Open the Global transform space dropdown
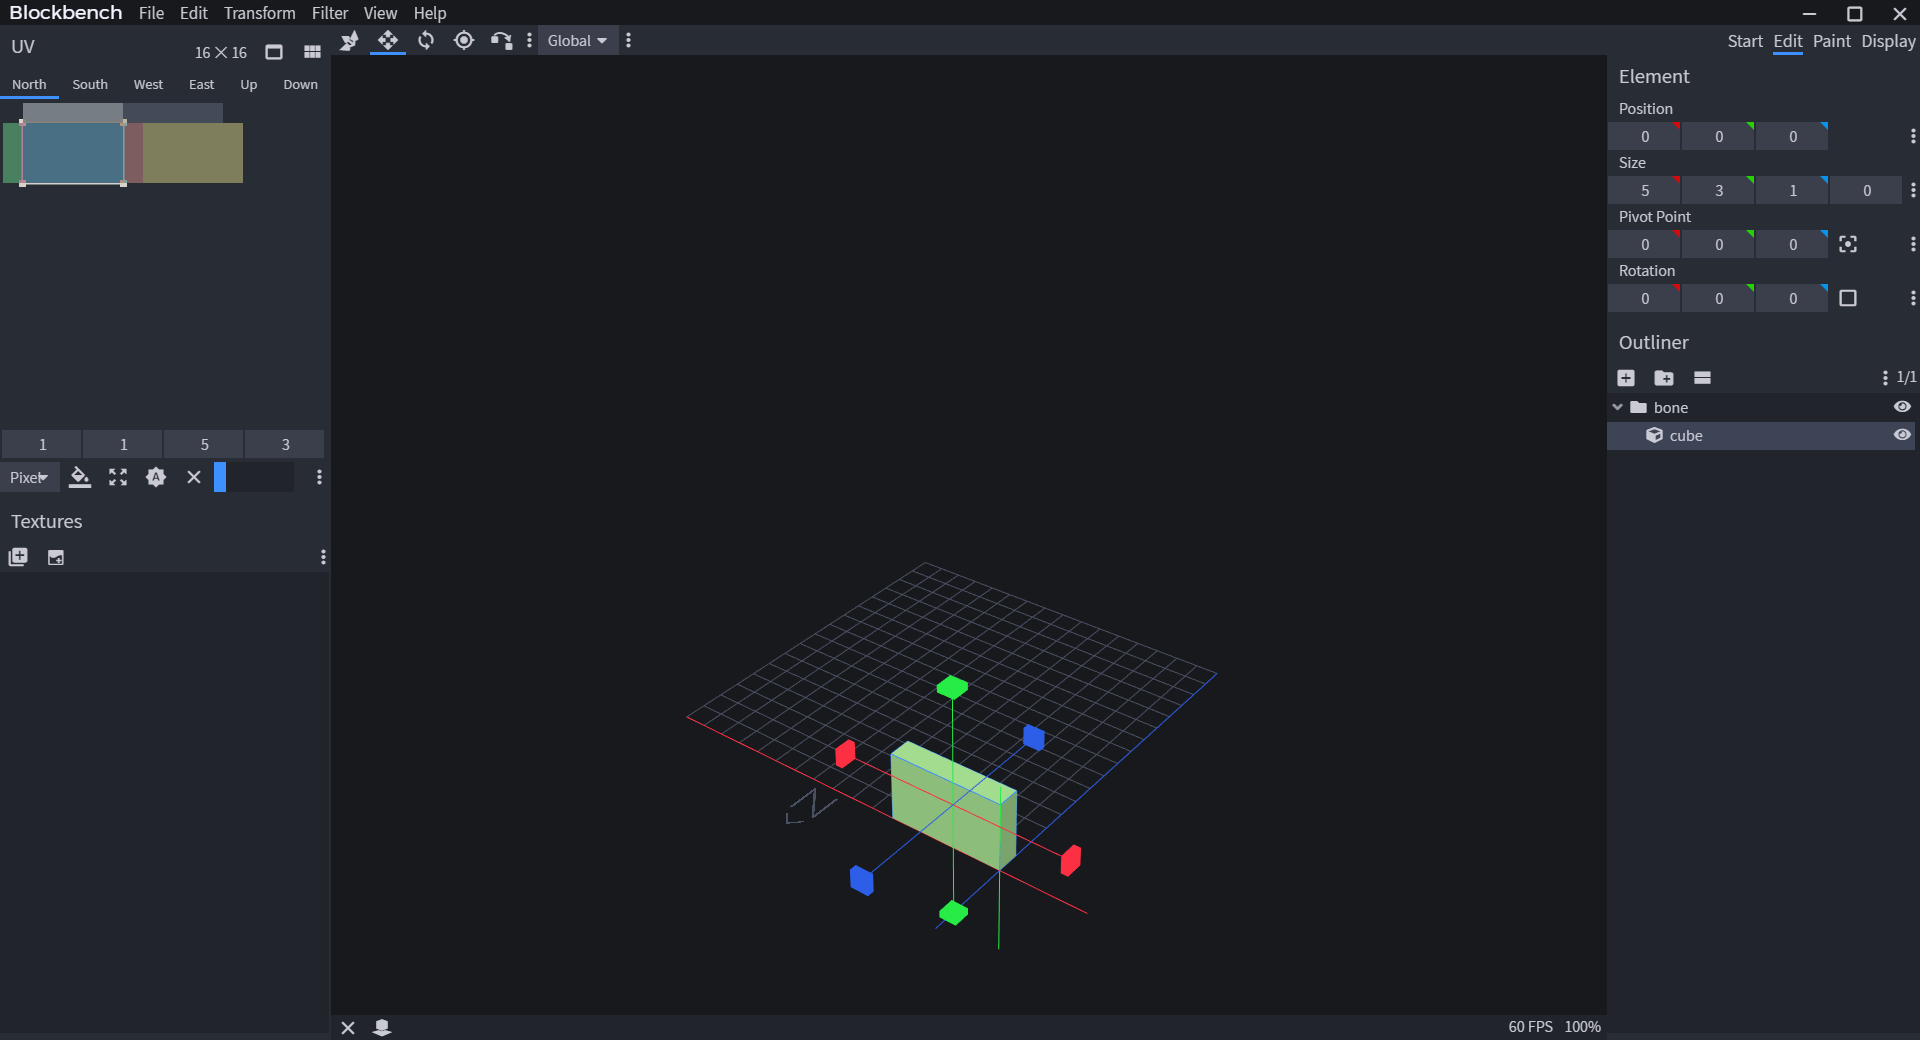 pyautogui.click(x=576, y=40)
